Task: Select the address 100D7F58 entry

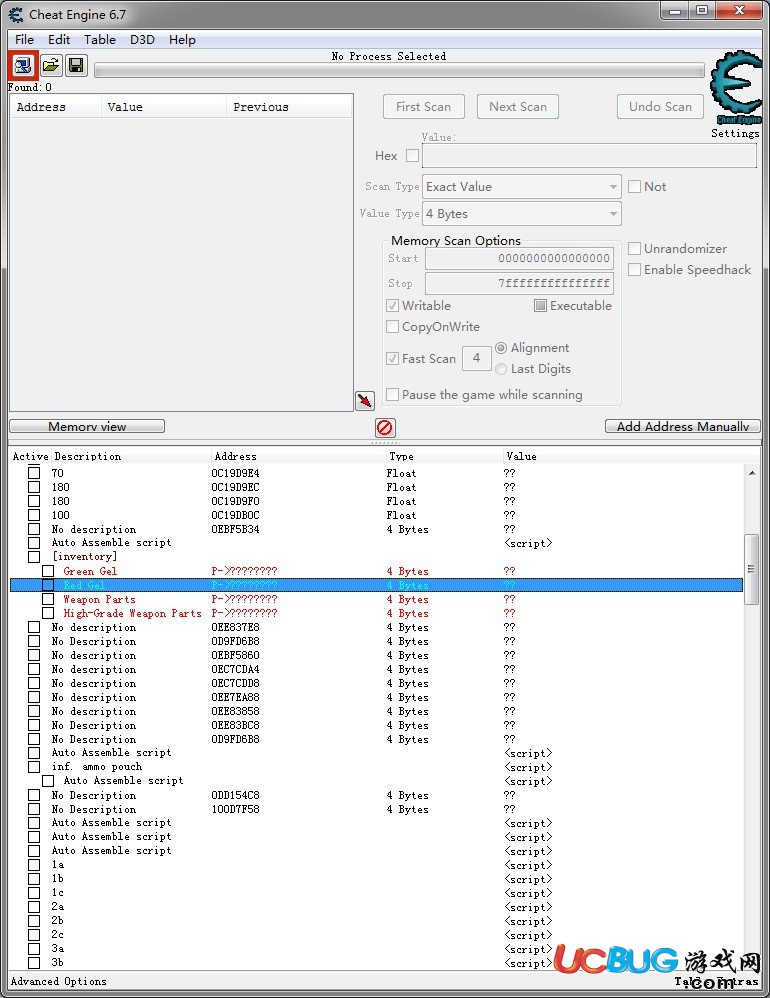Action: point(376,809)
